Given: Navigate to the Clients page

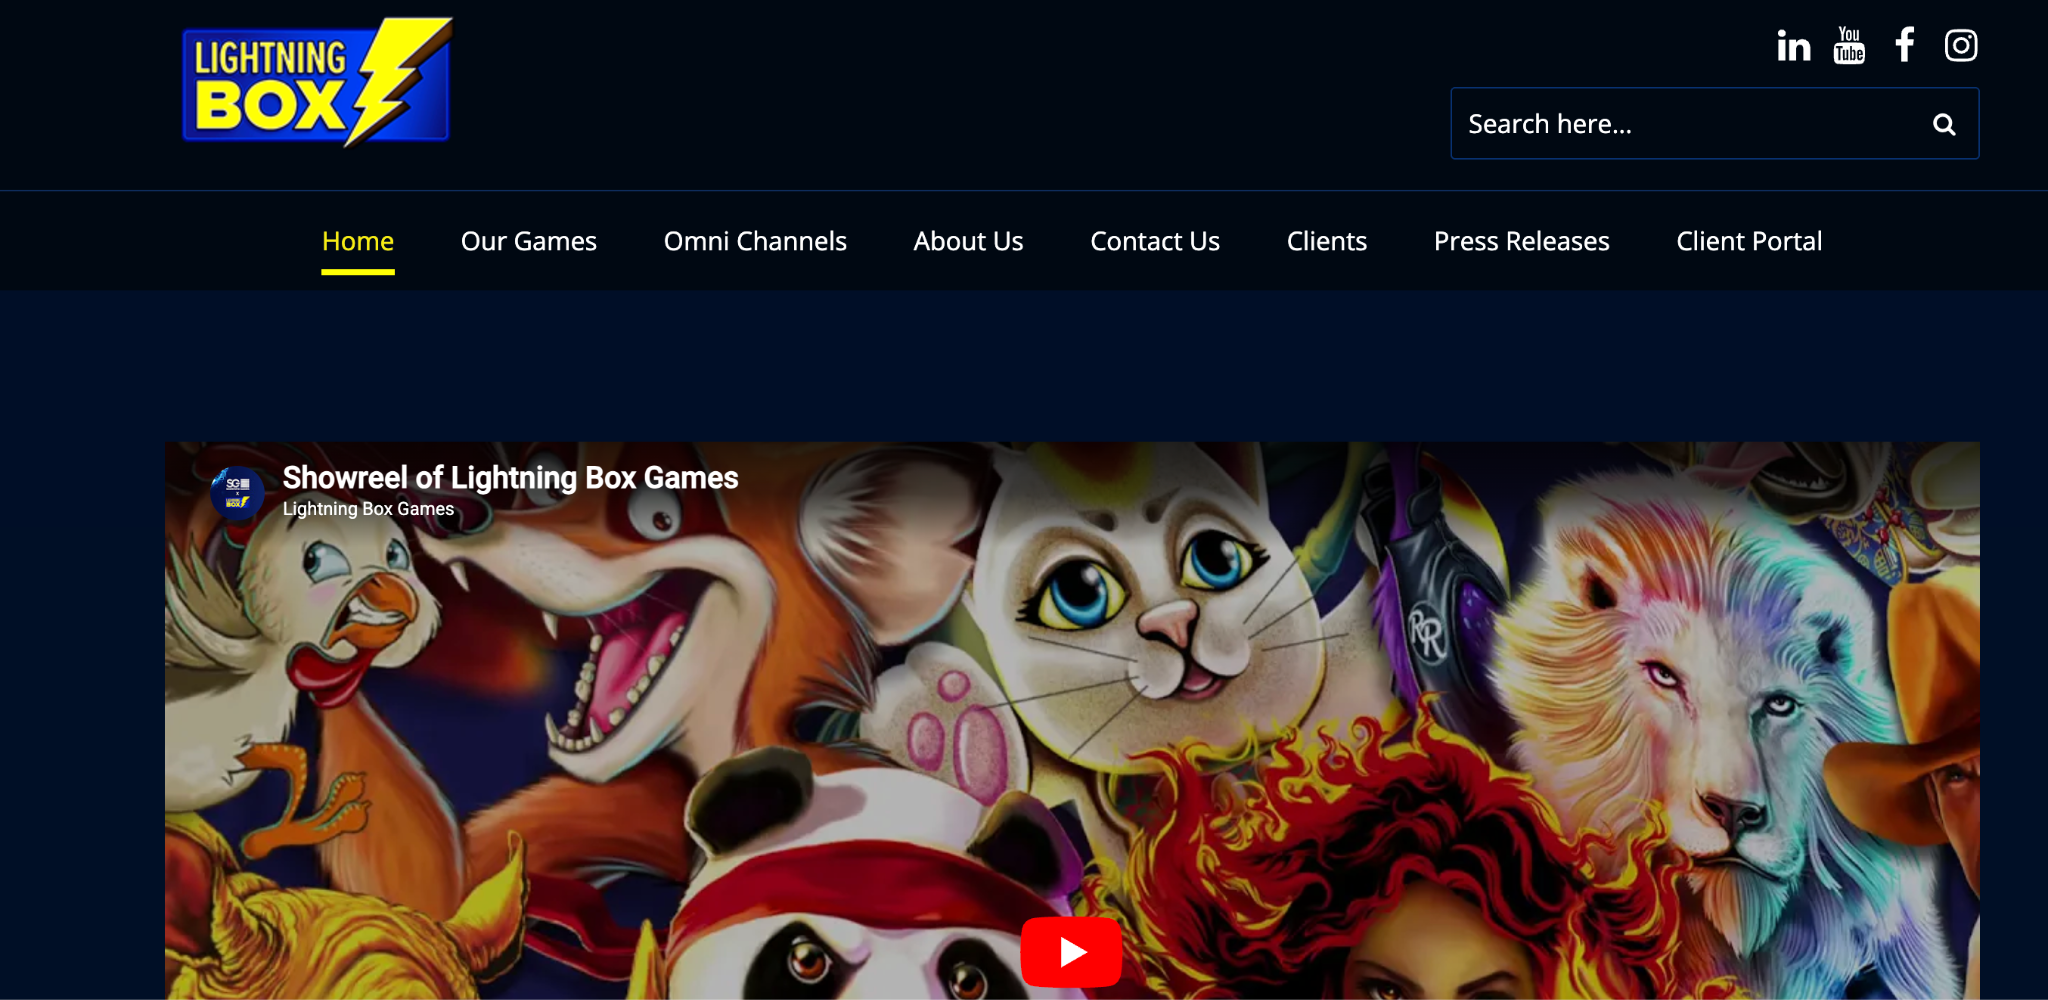Looking at the screenshot, I should [1327, 241].
